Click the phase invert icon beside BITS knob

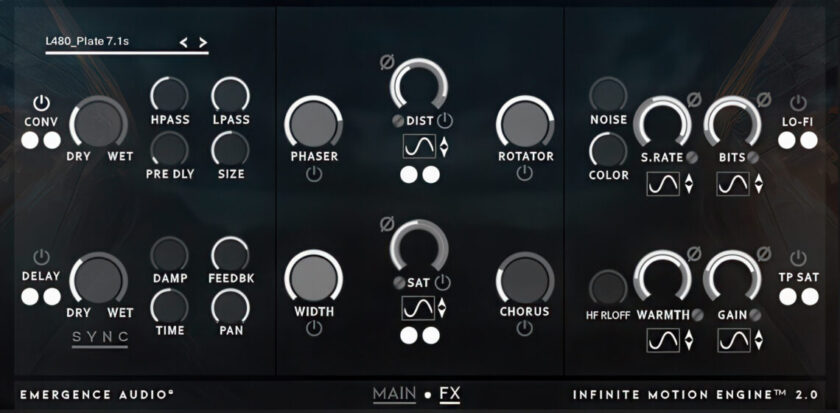tap(763, 99)
